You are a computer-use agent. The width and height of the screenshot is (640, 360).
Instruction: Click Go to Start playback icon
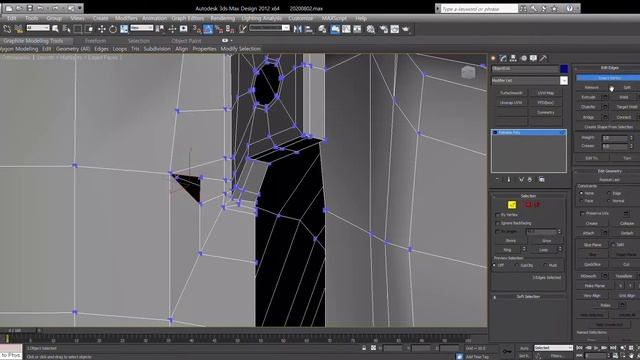click(579, 348)
